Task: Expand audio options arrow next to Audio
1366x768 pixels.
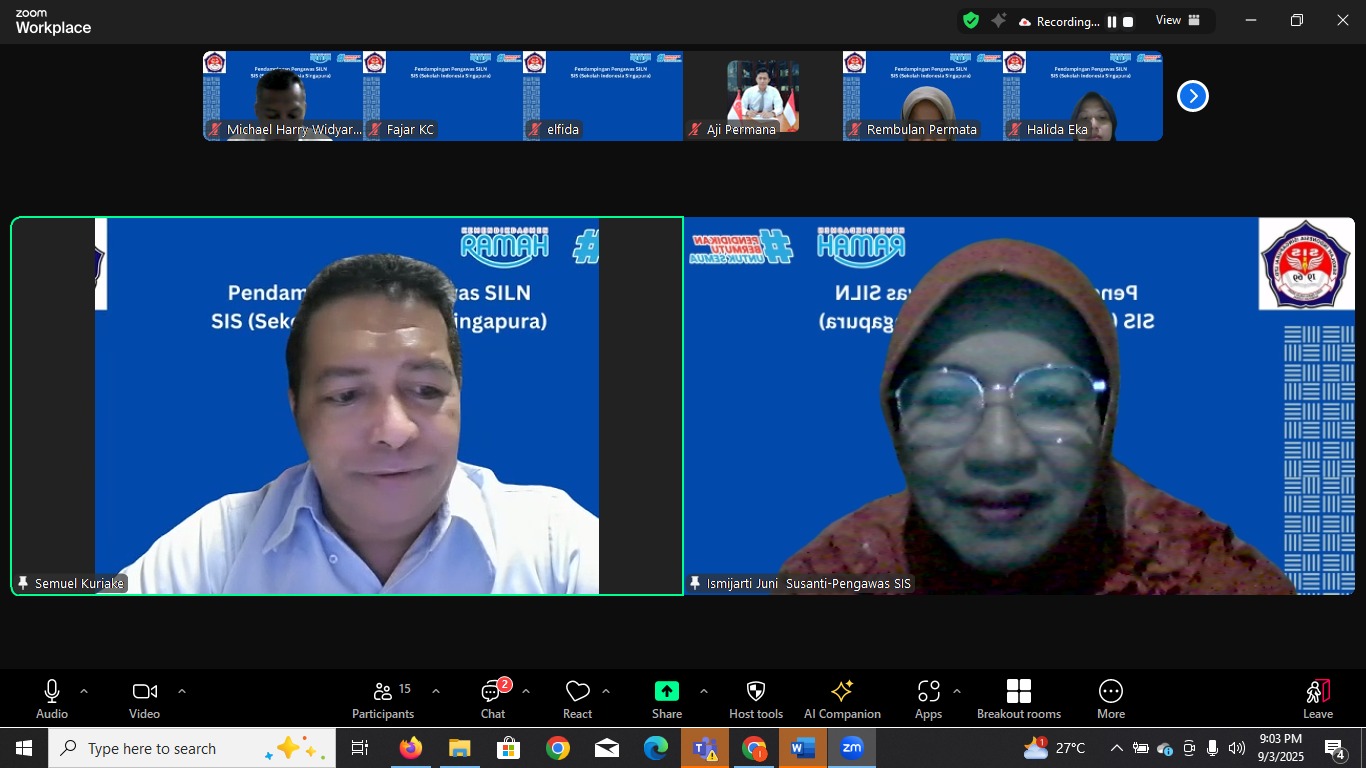Action: [x=84, y=691]
